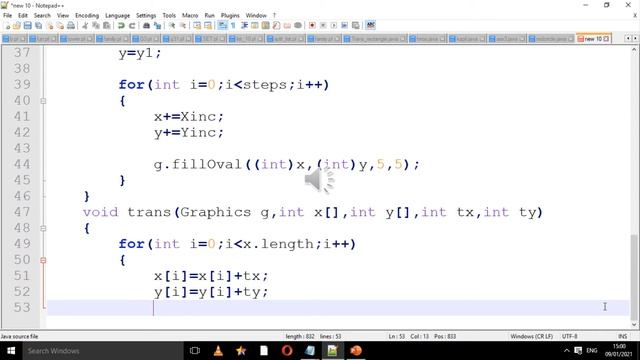Close the 'new 10' tab using its X
This screenshot has height=360, width=640.
[607, 39]
